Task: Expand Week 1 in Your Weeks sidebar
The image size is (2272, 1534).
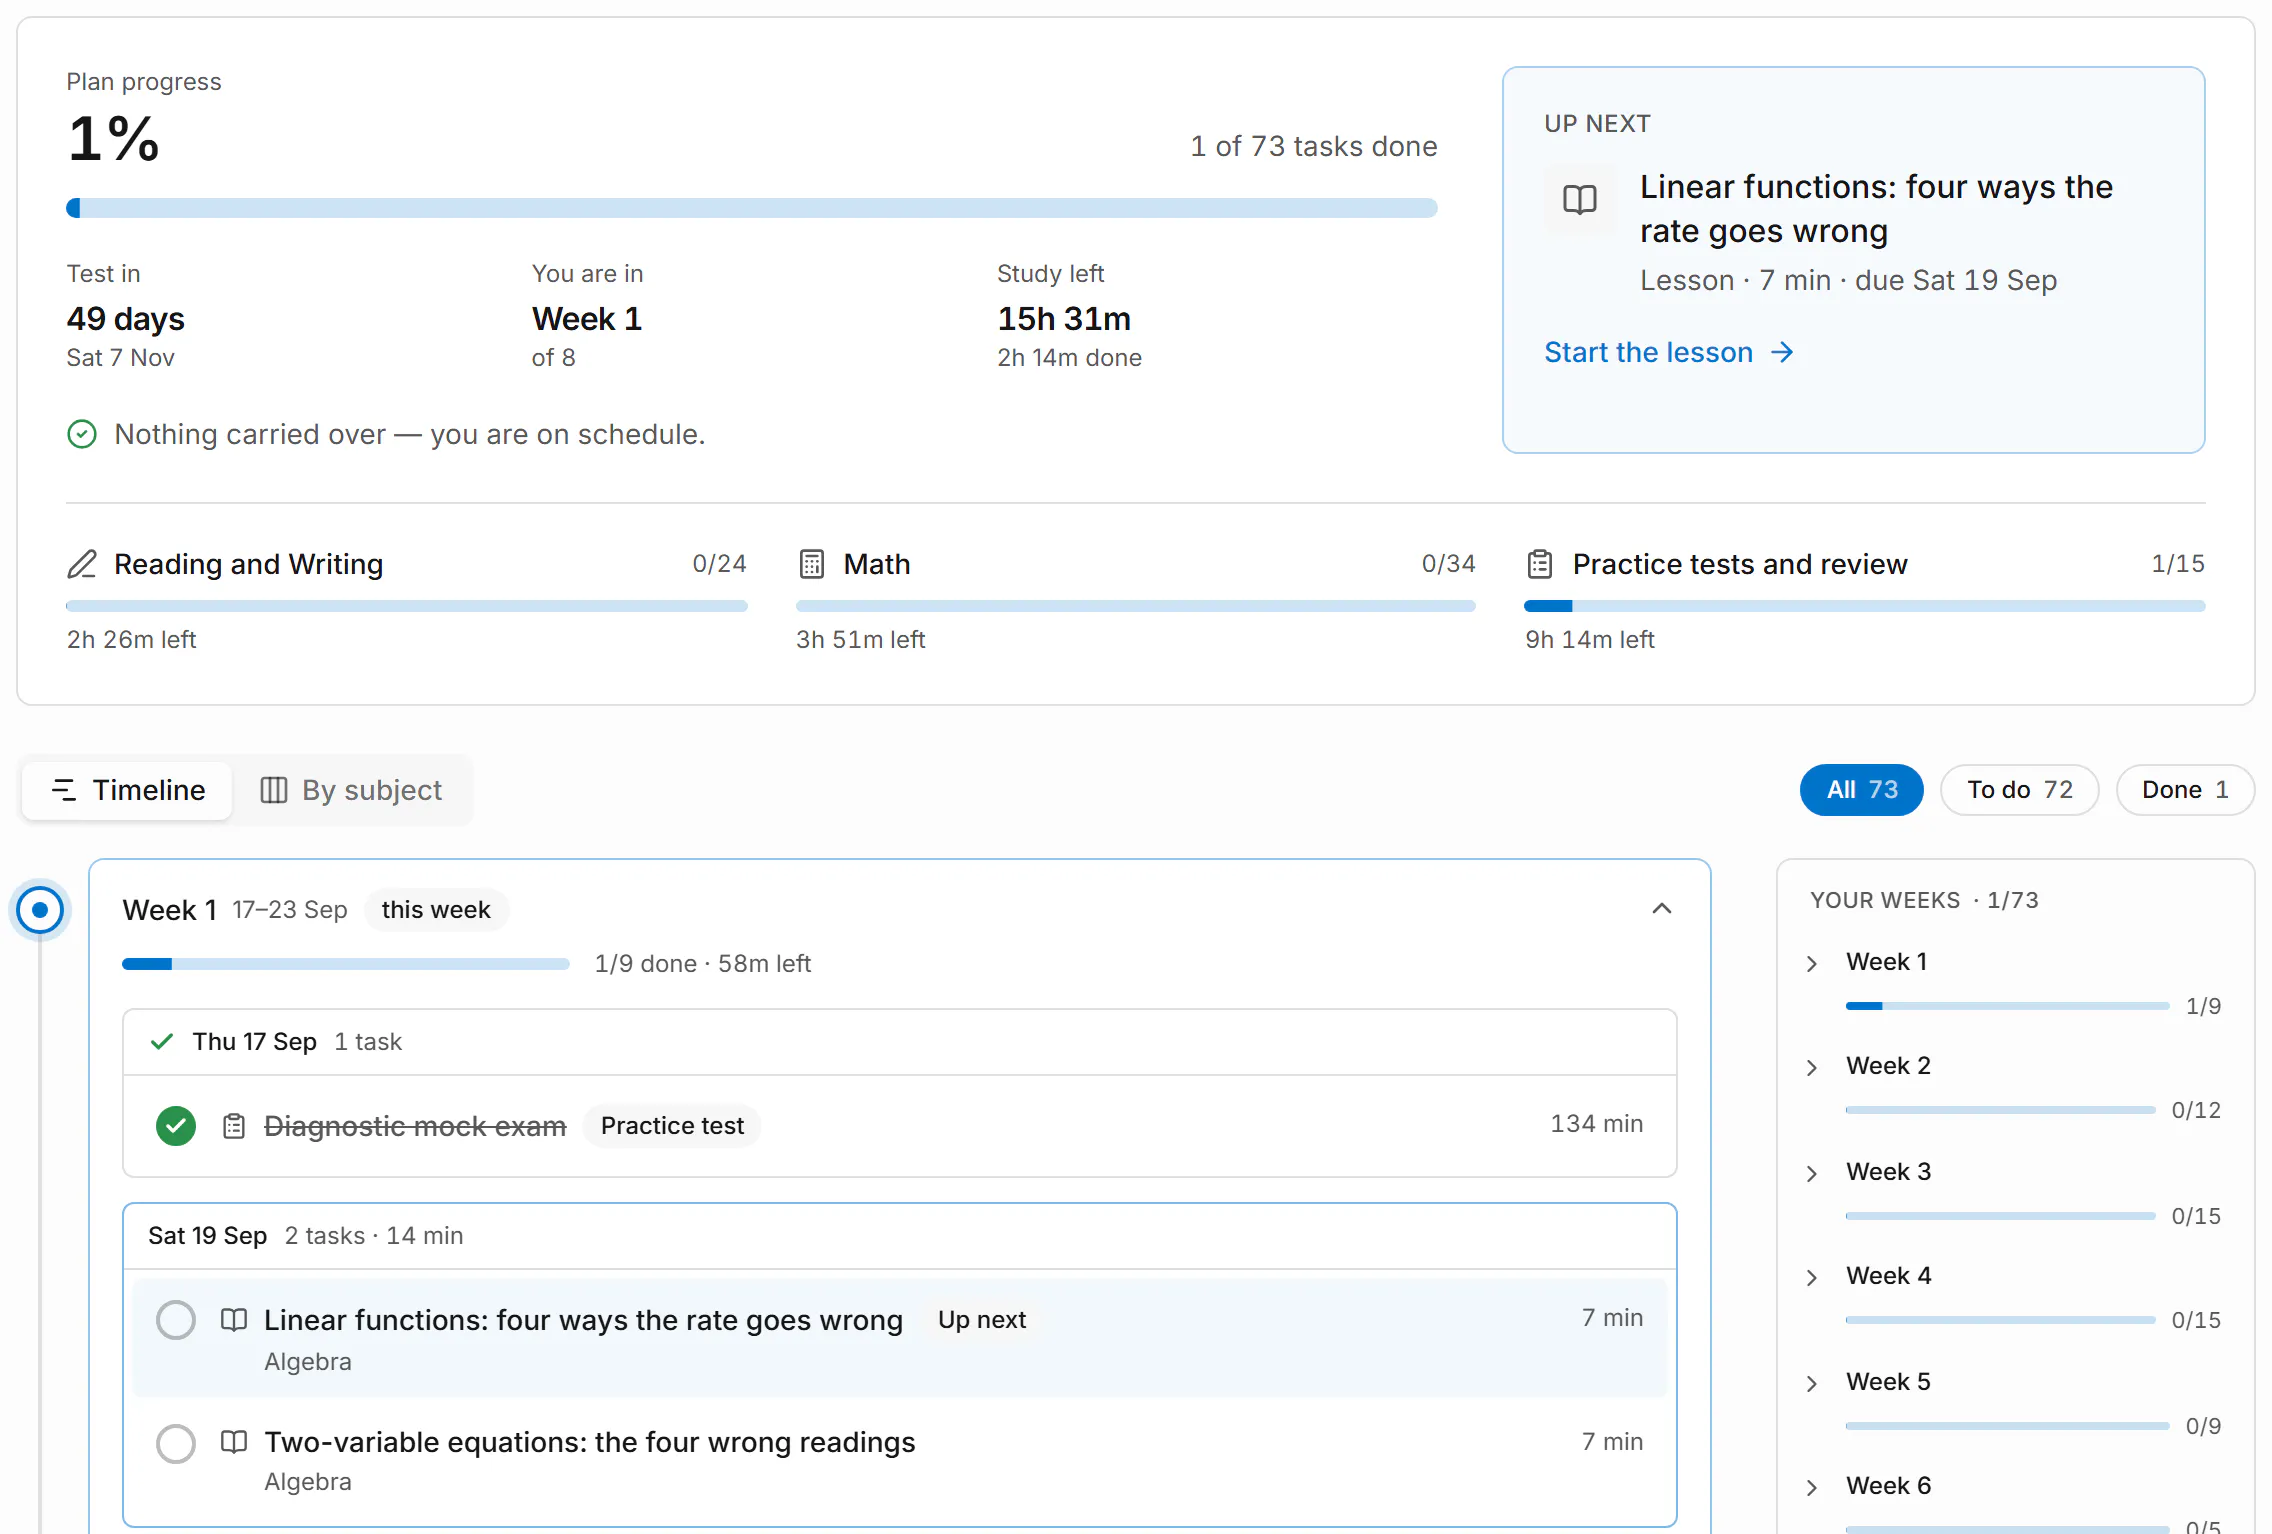Action: pyautogui.click(x=1812, y=963)
